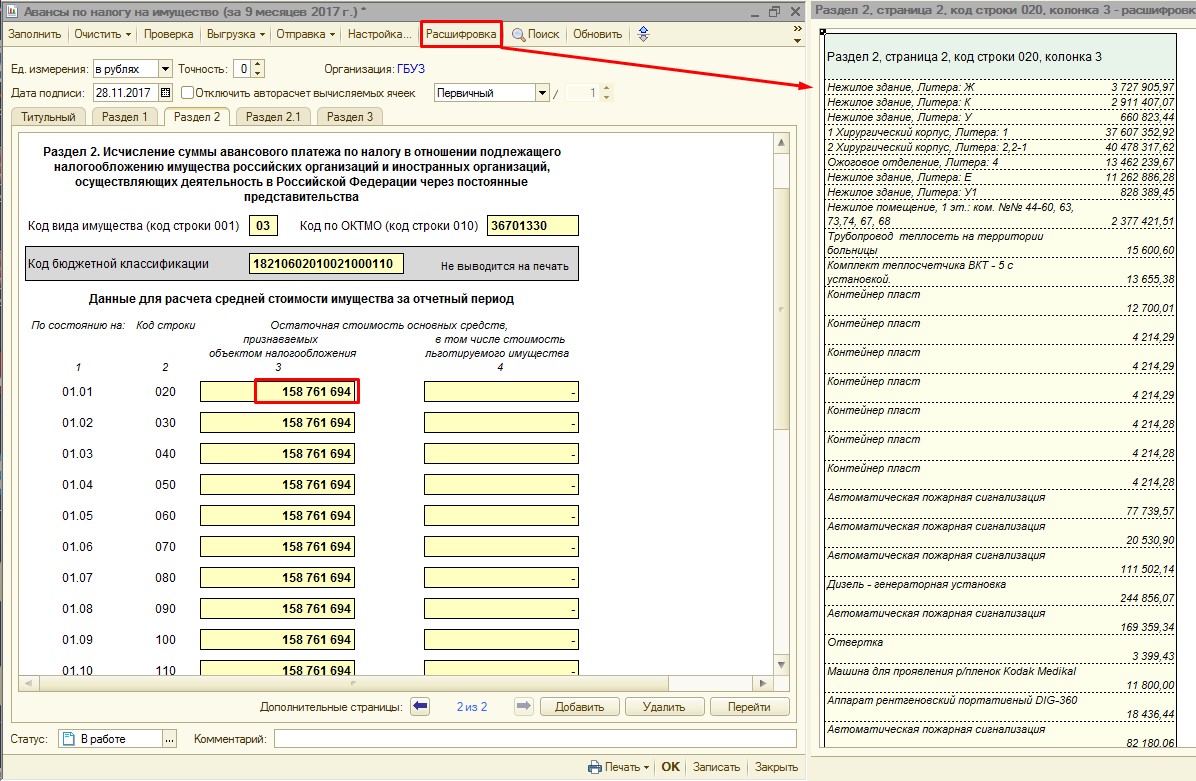Screen dimensions: 1196x781
Task: Go to previous additional page arrow
Action: [x=420, y=707]
